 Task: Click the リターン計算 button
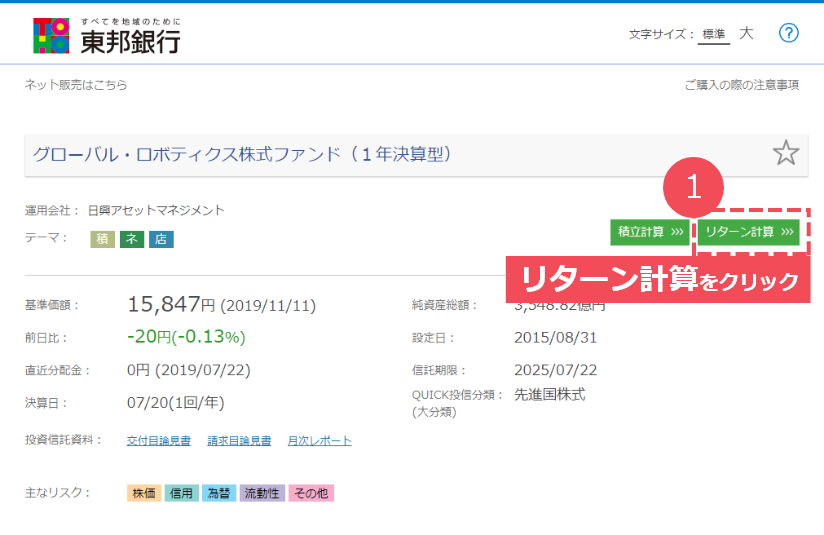click(749, 232)
